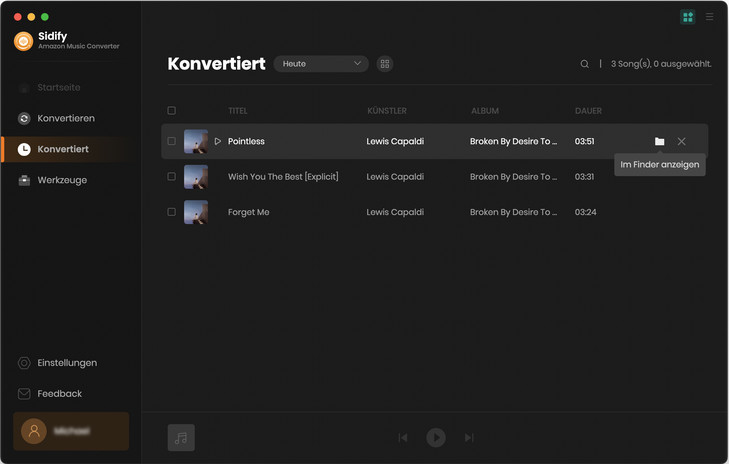Click artist Lewis Capaldi in Pointless row
729x464 pixels.
395,141
